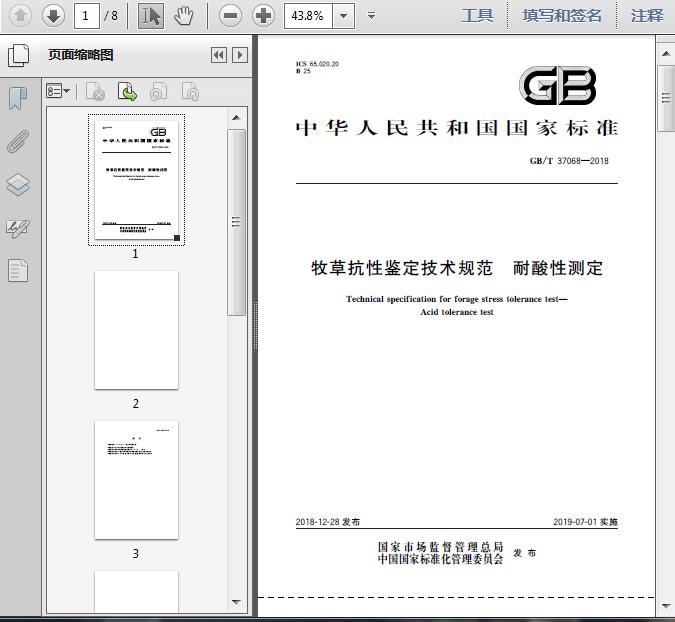Click the delete pages icon
675x622 pixels.
96,92
